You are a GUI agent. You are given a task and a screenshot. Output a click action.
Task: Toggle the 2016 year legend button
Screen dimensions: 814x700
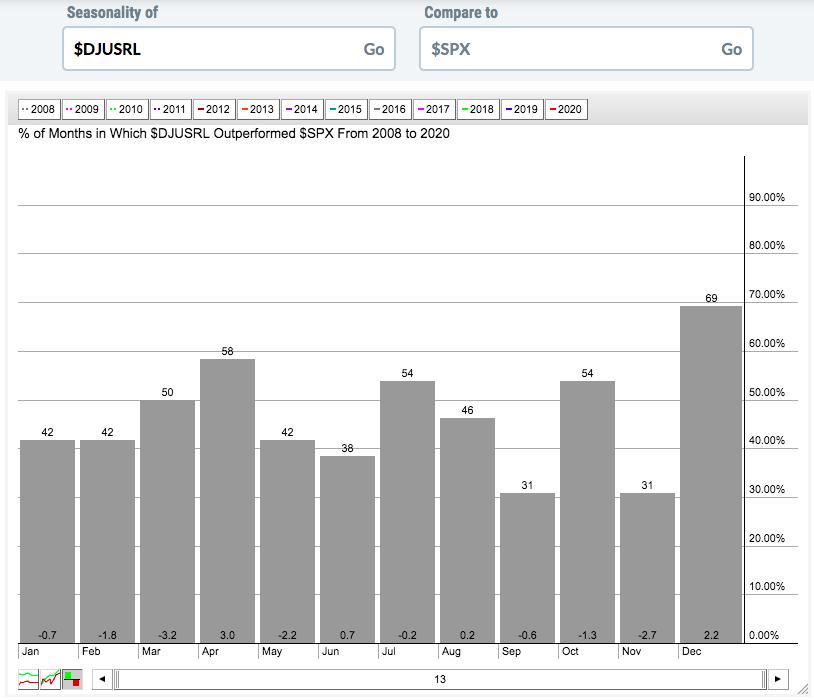[388, 109]
